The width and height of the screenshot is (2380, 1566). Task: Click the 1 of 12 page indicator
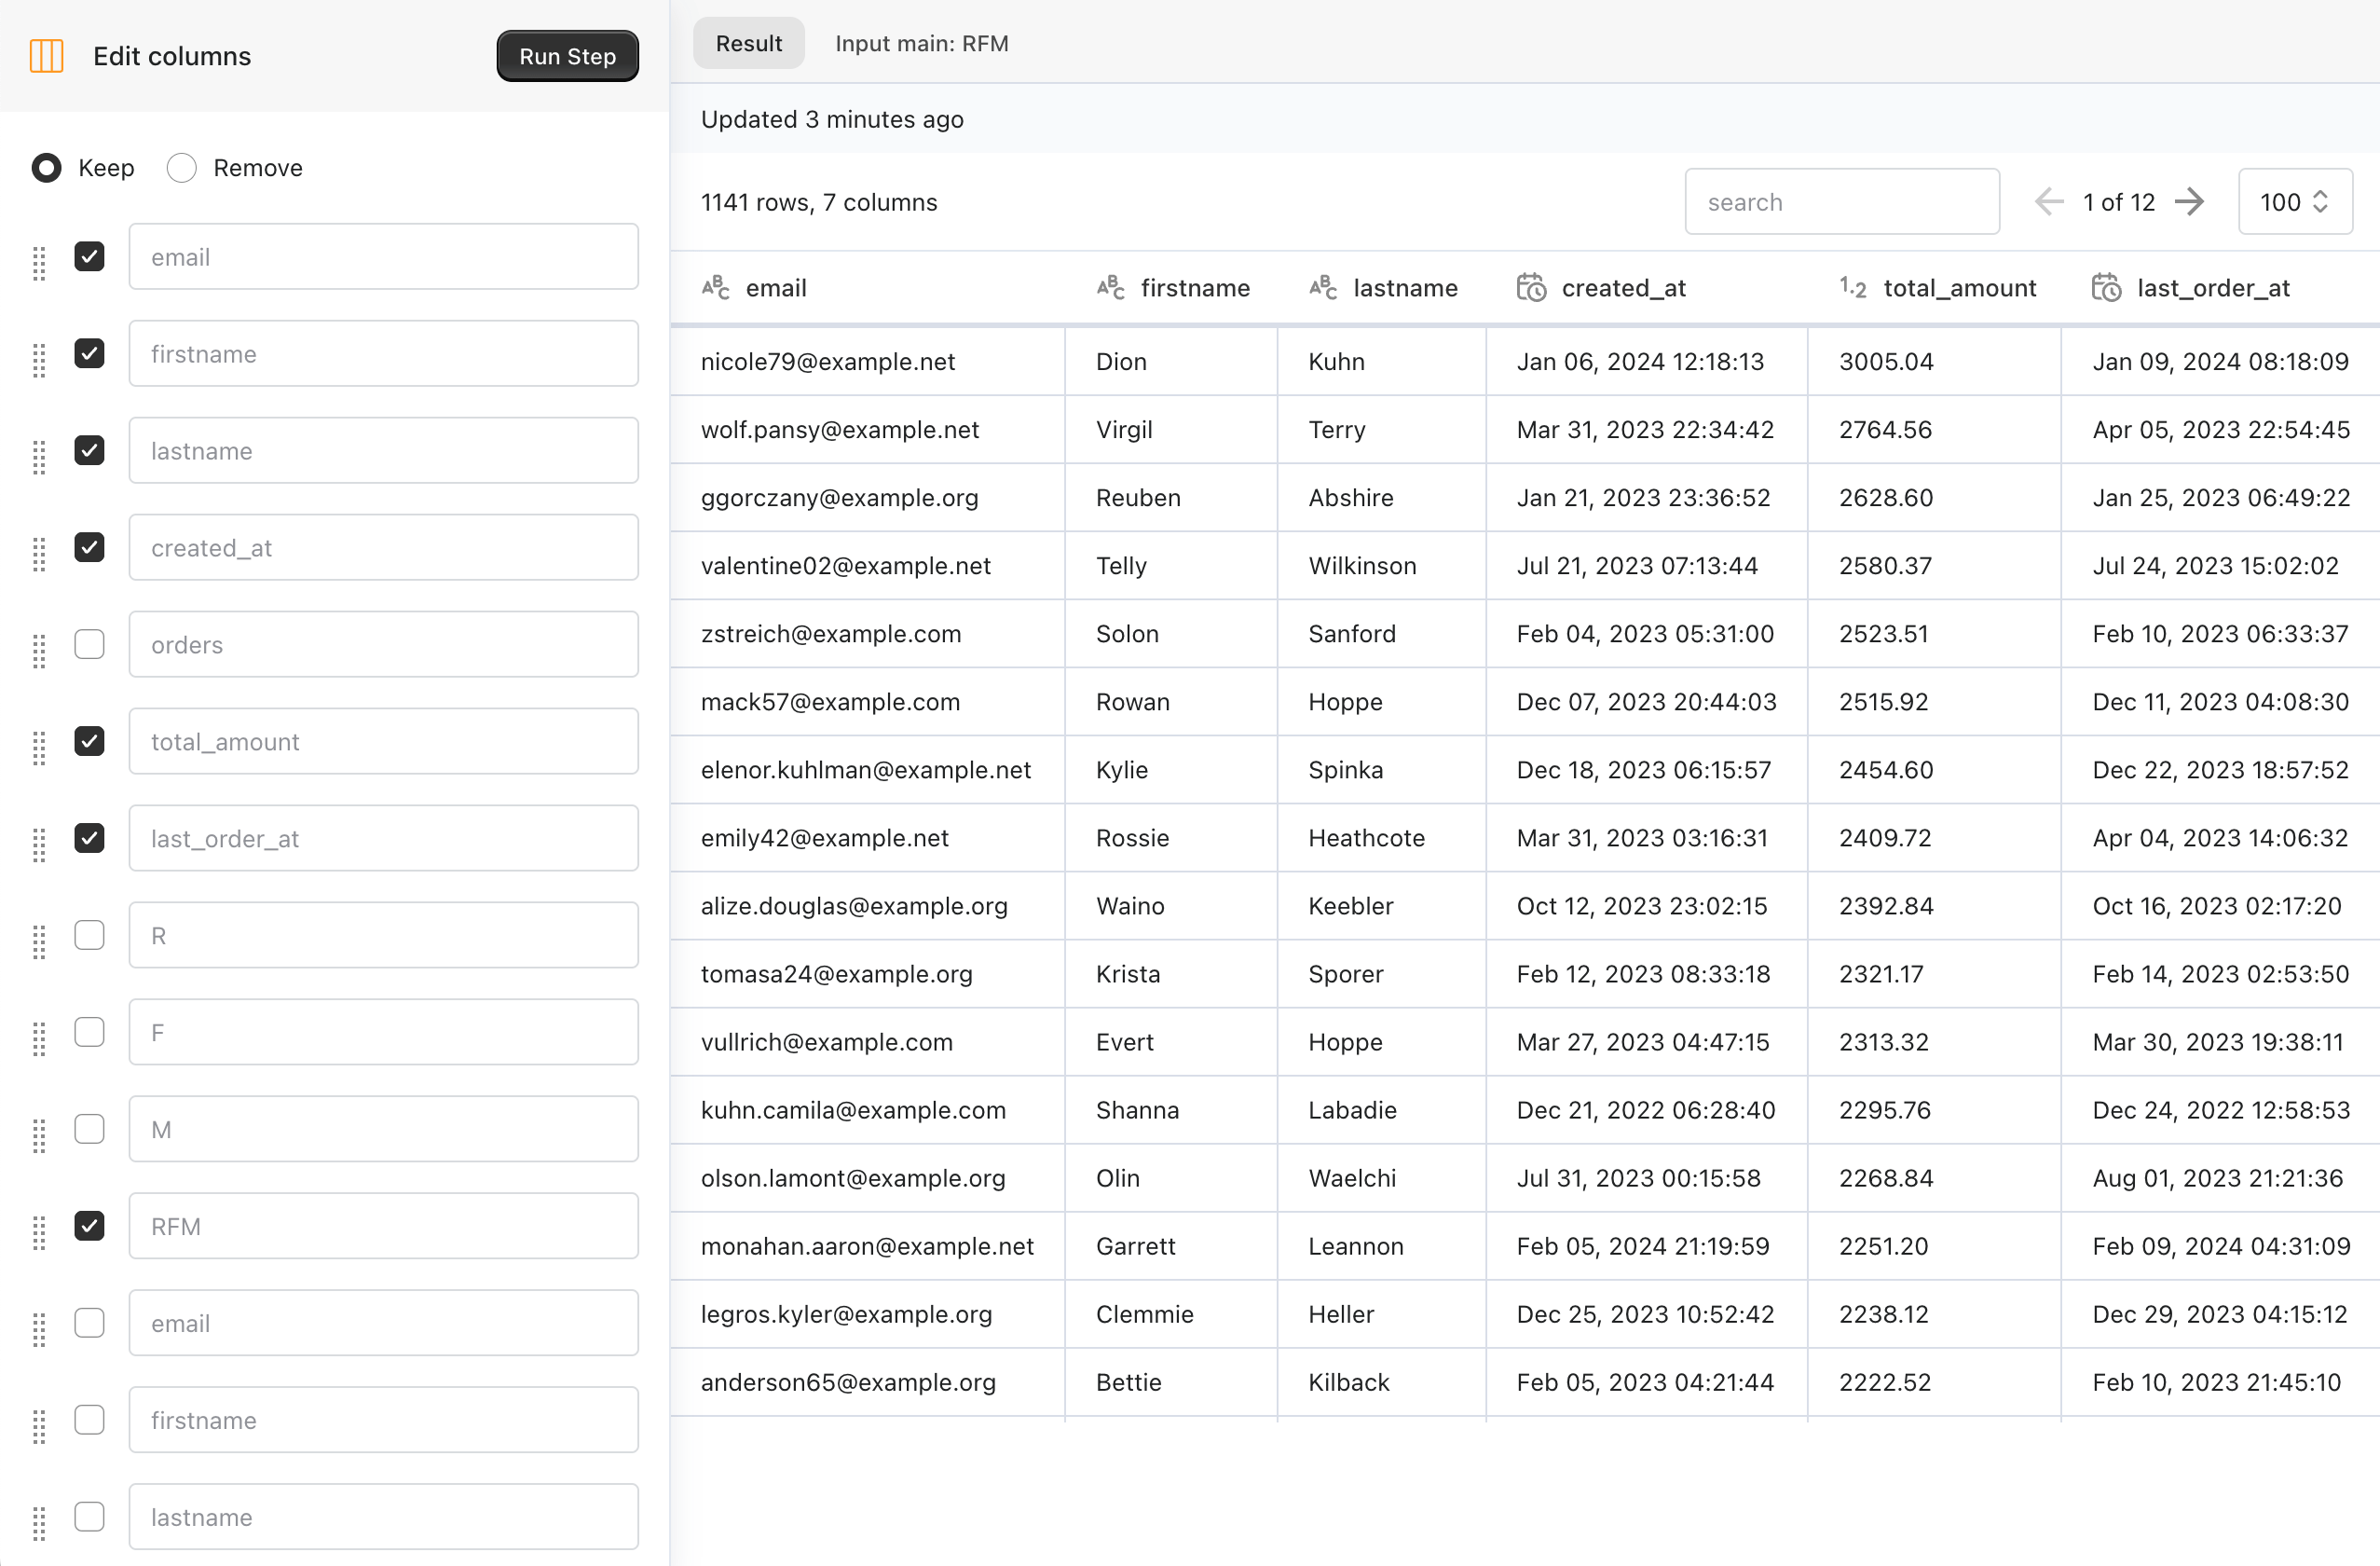point(2118,202)
